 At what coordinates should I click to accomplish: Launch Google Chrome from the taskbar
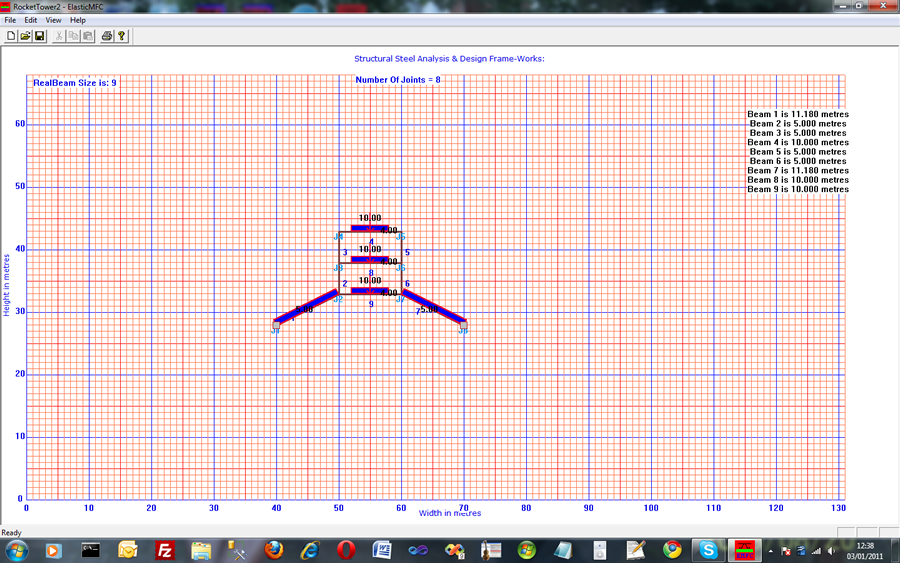(672, 551)
